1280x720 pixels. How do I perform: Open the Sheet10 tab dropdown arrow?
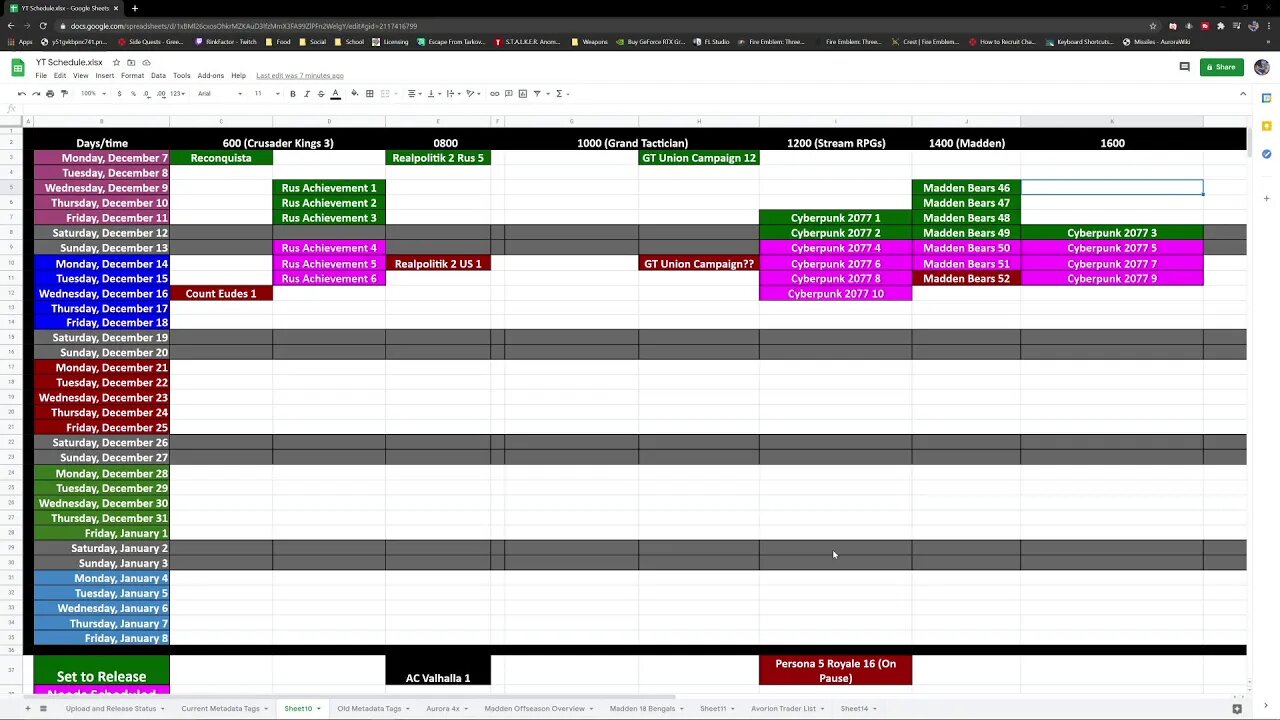point(318,709)
